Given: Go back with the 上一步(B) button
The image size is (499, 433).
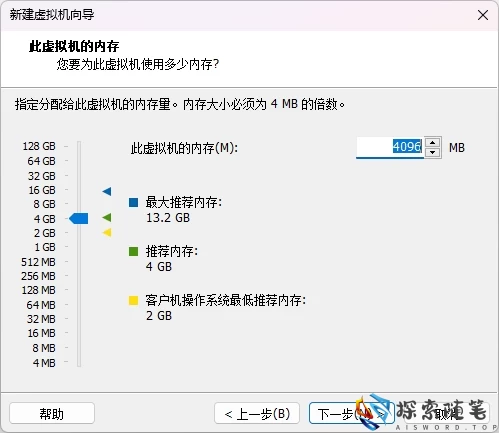Looking at the screenshot, I should [257, 414].
